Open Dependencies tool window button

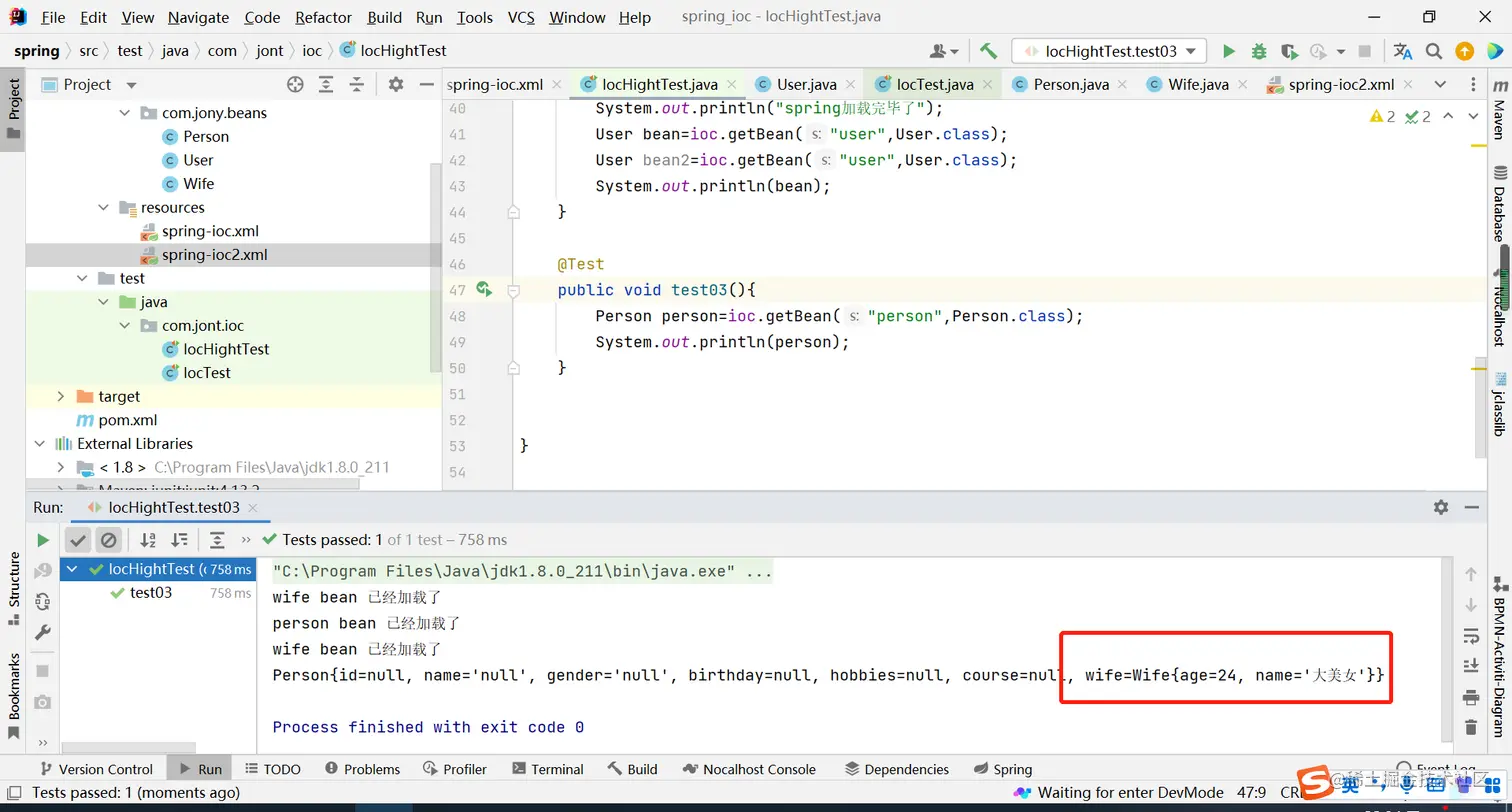click(x=896, y=769)
